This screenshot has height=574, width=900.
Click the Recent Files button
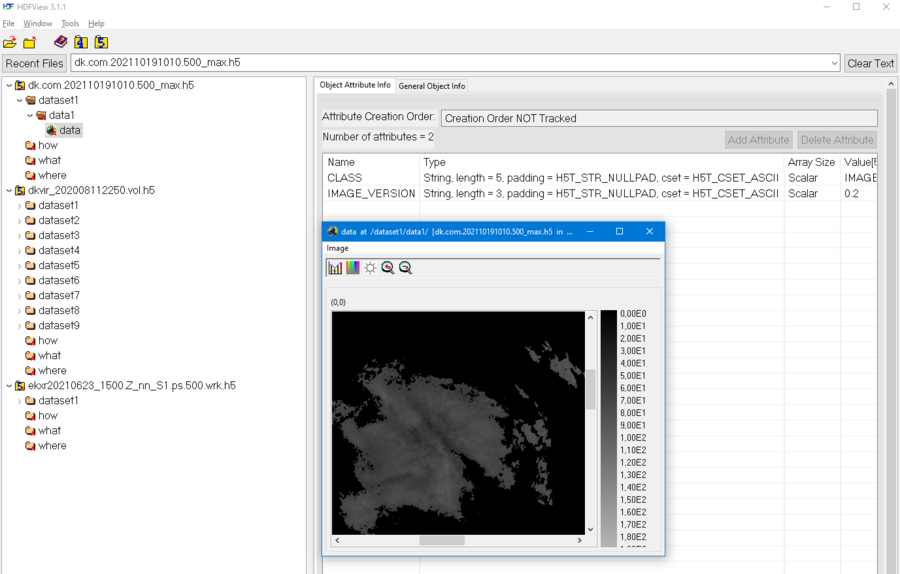pos(35,63)
